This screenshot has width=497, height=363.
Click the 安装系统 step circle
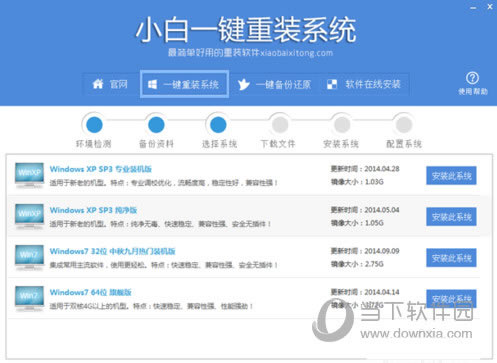pos(342,125)
